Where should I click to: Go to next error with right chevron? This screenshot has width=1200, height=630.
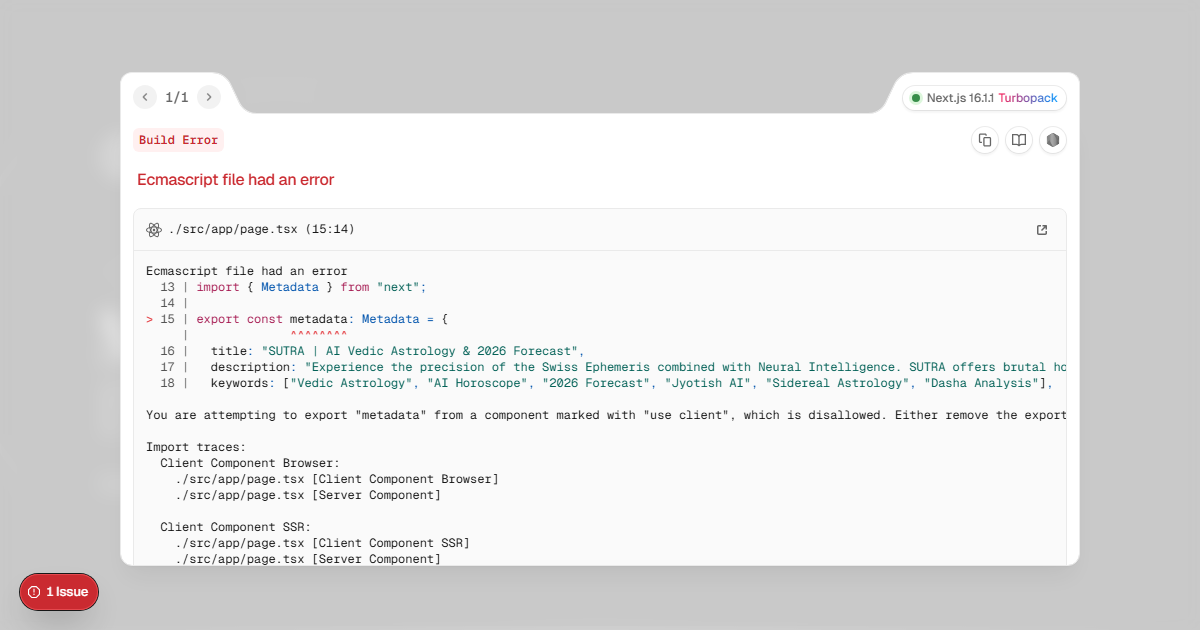[209, 97]
